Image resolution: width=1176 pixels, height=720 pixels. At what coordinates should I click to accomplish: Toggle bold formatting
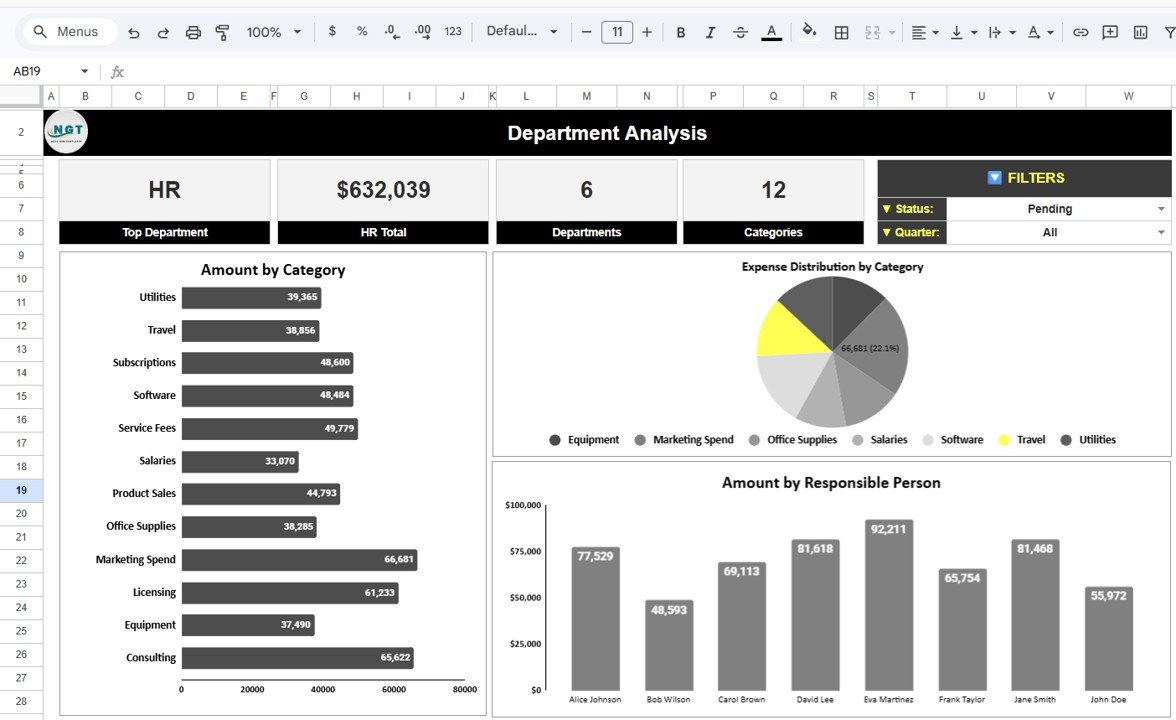click(680, 31)
